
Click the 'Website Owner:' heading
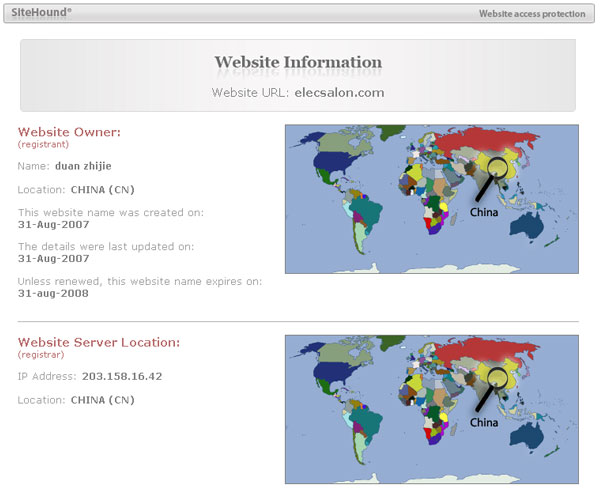click(x=69, y=132)
